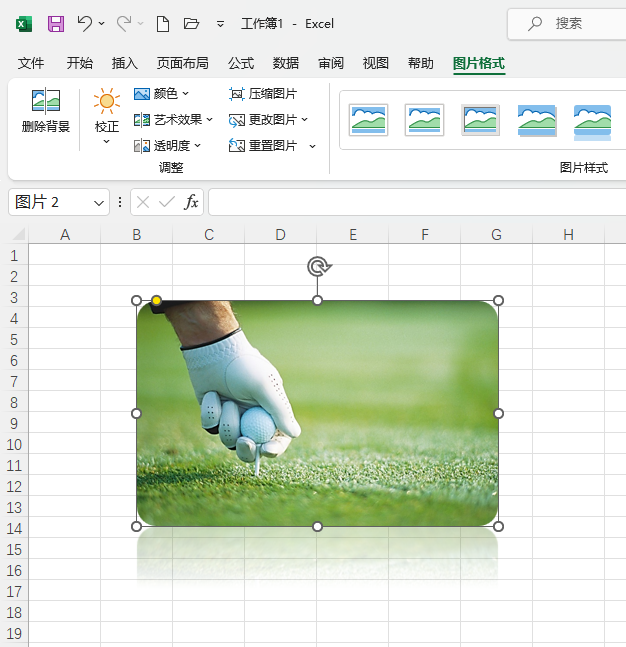Open the 帮助 ribbon tab
Viewport: 626px width, 647px height.
coord(420,63)
